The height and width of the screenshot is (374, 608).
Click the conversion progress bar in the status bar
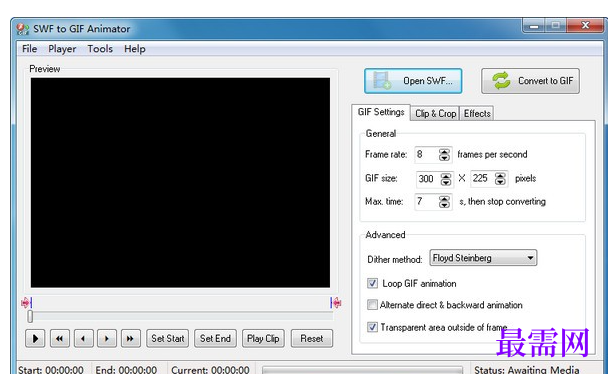coord(362,370)
